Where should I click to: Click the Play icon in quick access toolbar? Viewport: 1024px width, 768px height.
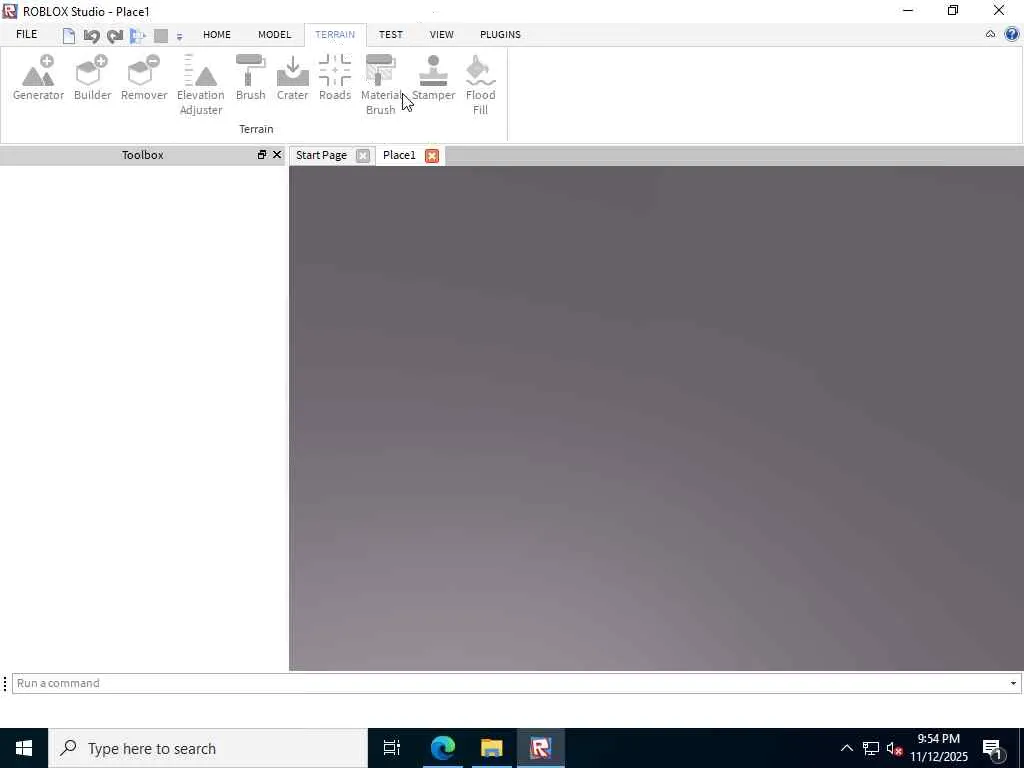[x=137, y=36]
